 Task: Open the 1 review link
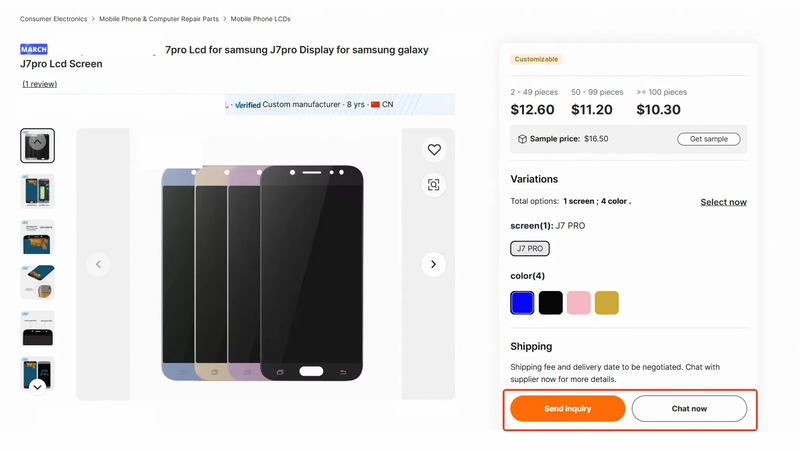40,84
